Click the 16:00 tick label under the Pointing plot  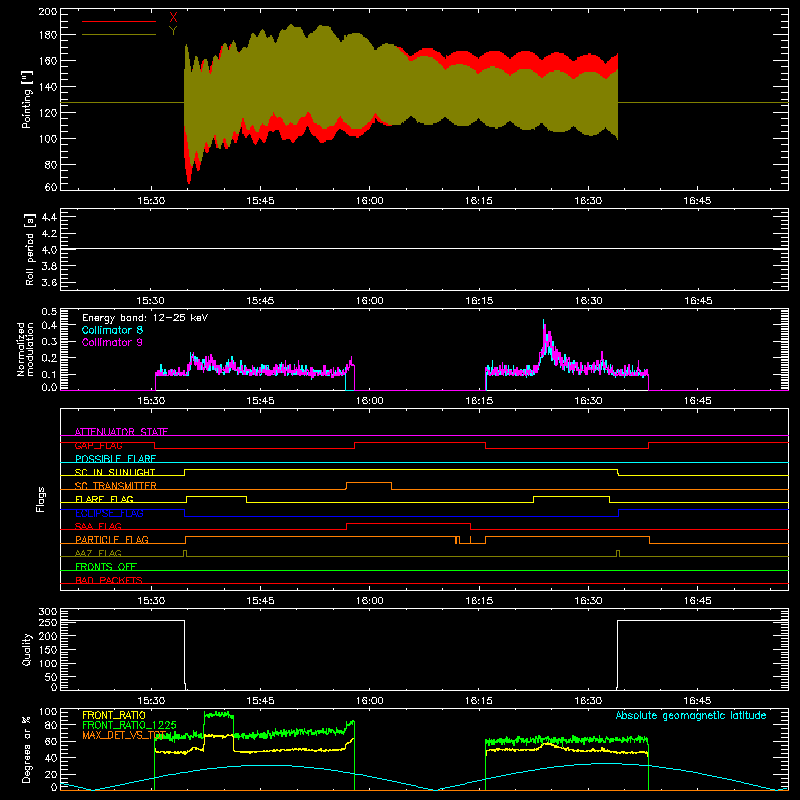coord(369,201)
